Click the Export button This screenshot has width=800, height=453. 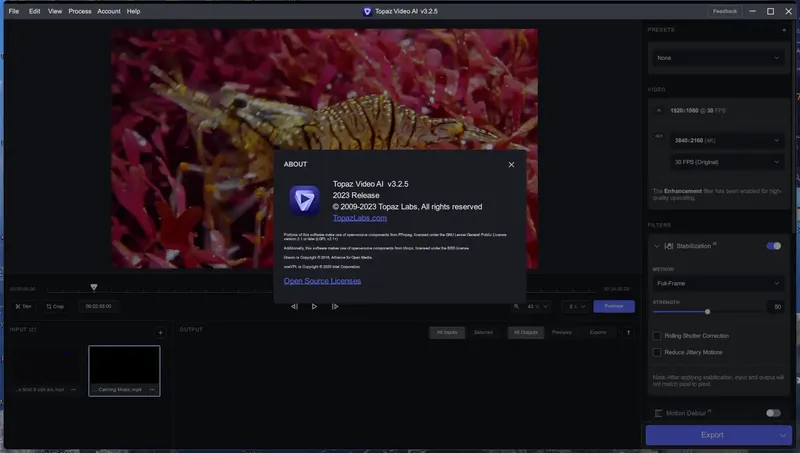coord(711,435)
